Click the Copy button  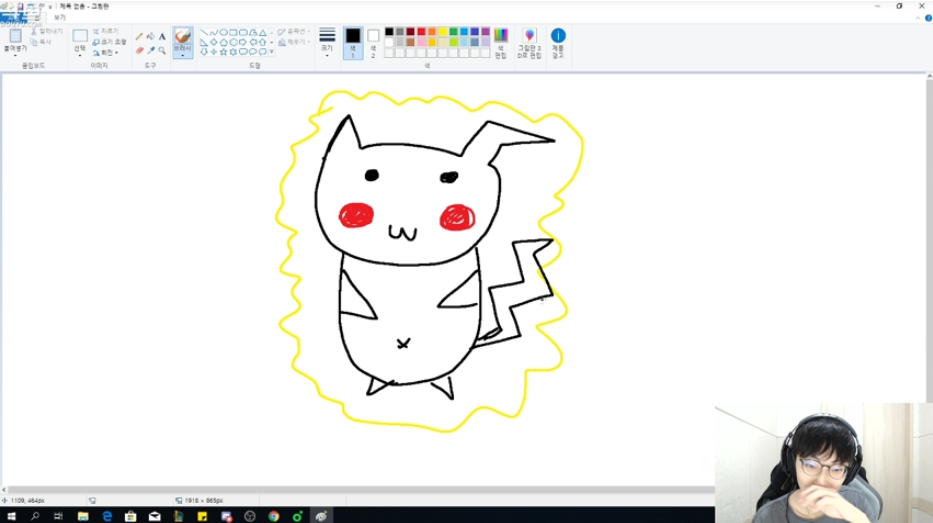tap(41, 42)
